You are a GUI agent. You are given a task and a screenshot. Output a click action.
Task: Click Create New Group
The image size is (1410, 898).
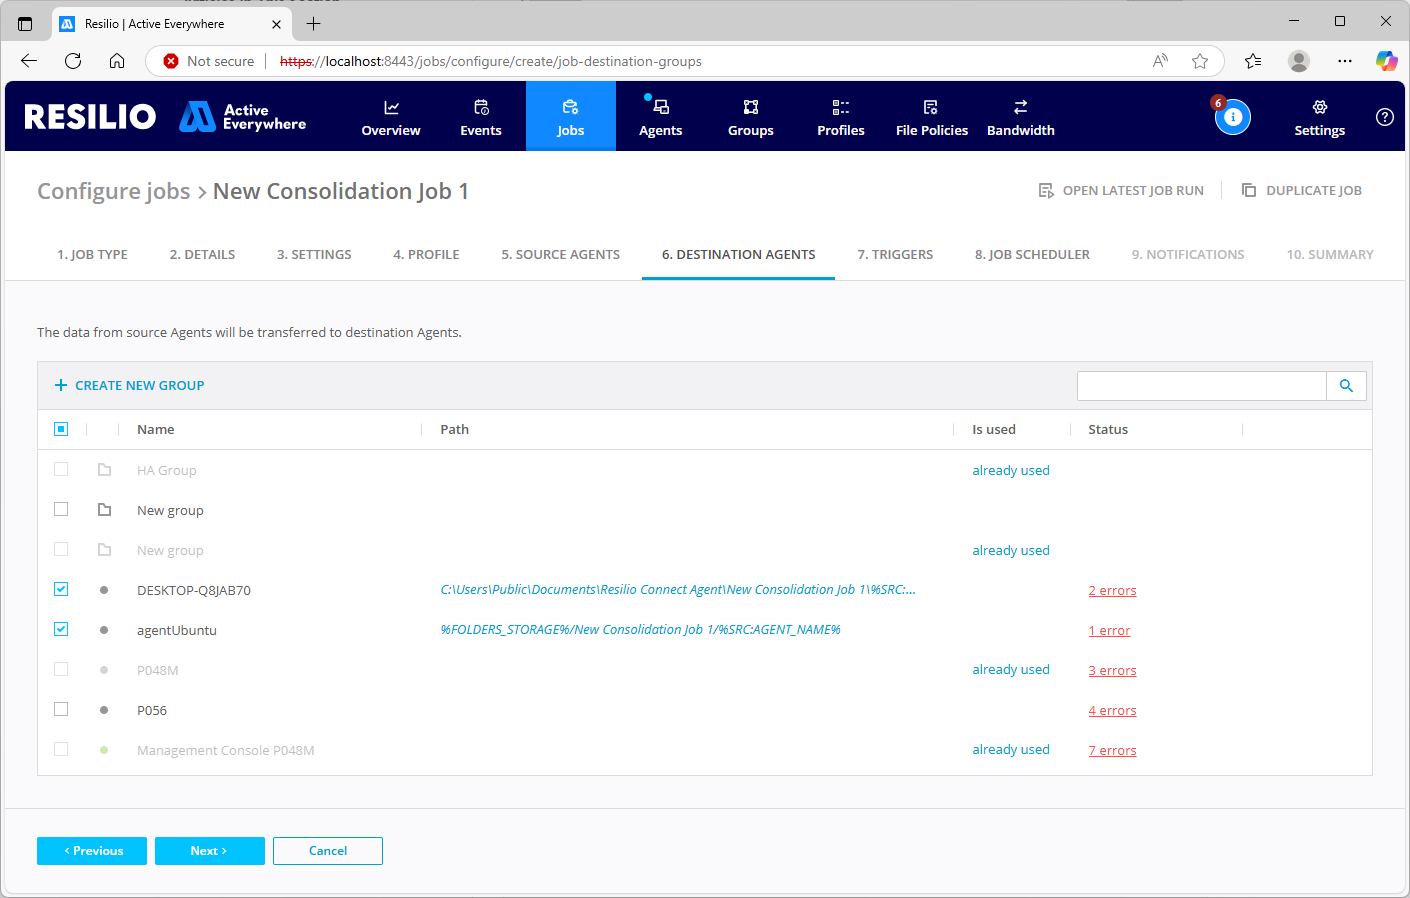(x=129, y=386)
